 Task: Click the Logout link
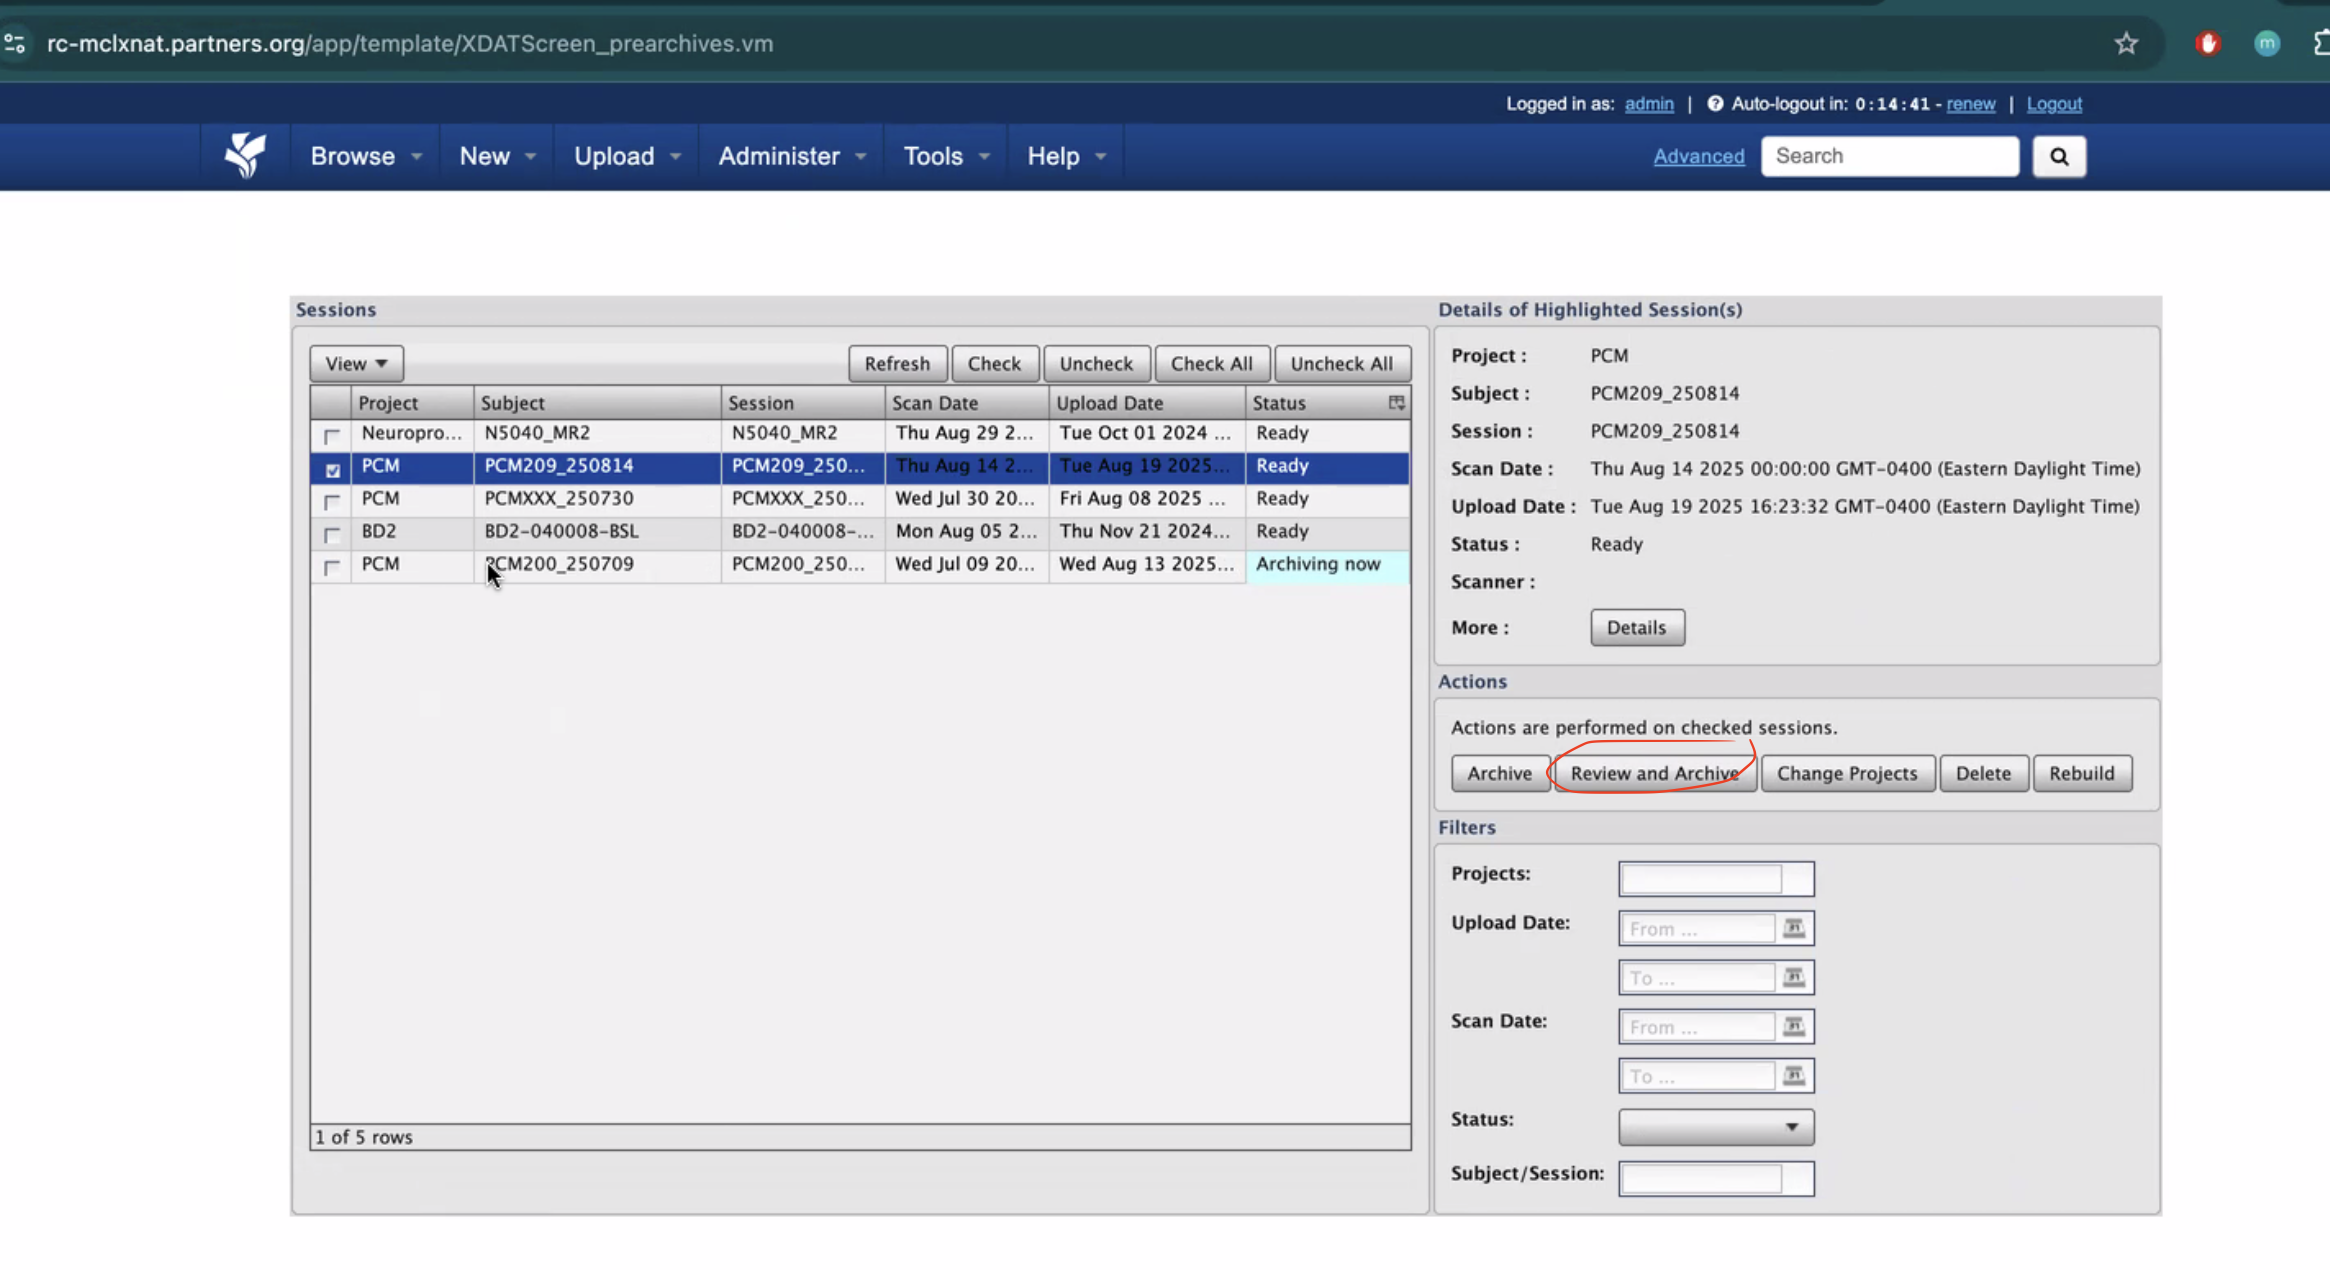coord(2054,103)
